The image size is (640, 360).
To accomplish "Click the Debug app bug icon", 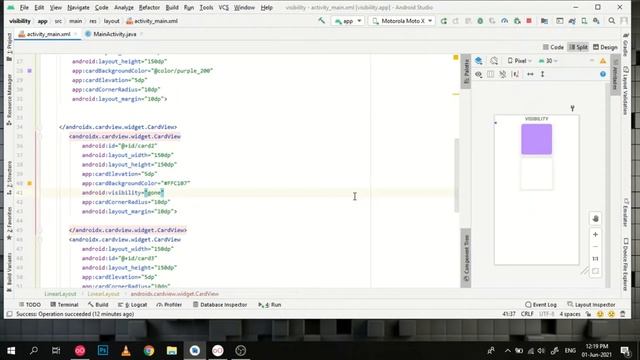I will (480, 21).
